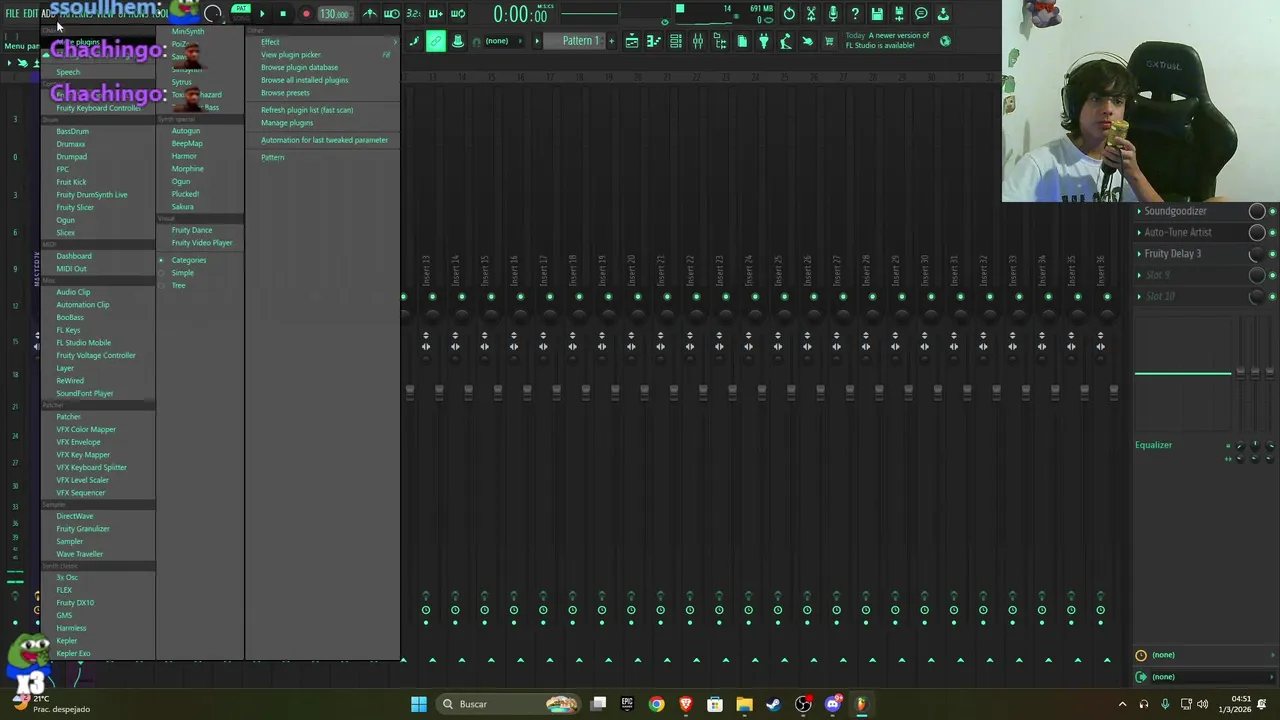1280x720 pixels.
Task: Click the Equalizer label
Action: pyautogui.click(x=1153, y=445)
